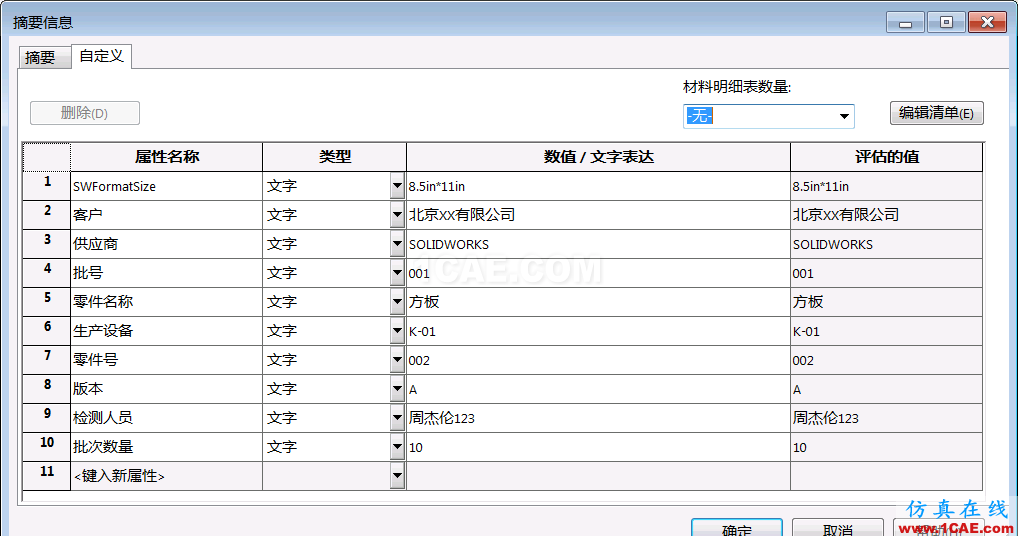
Task: Click the 取消 button
Action: tap(838, 528)
